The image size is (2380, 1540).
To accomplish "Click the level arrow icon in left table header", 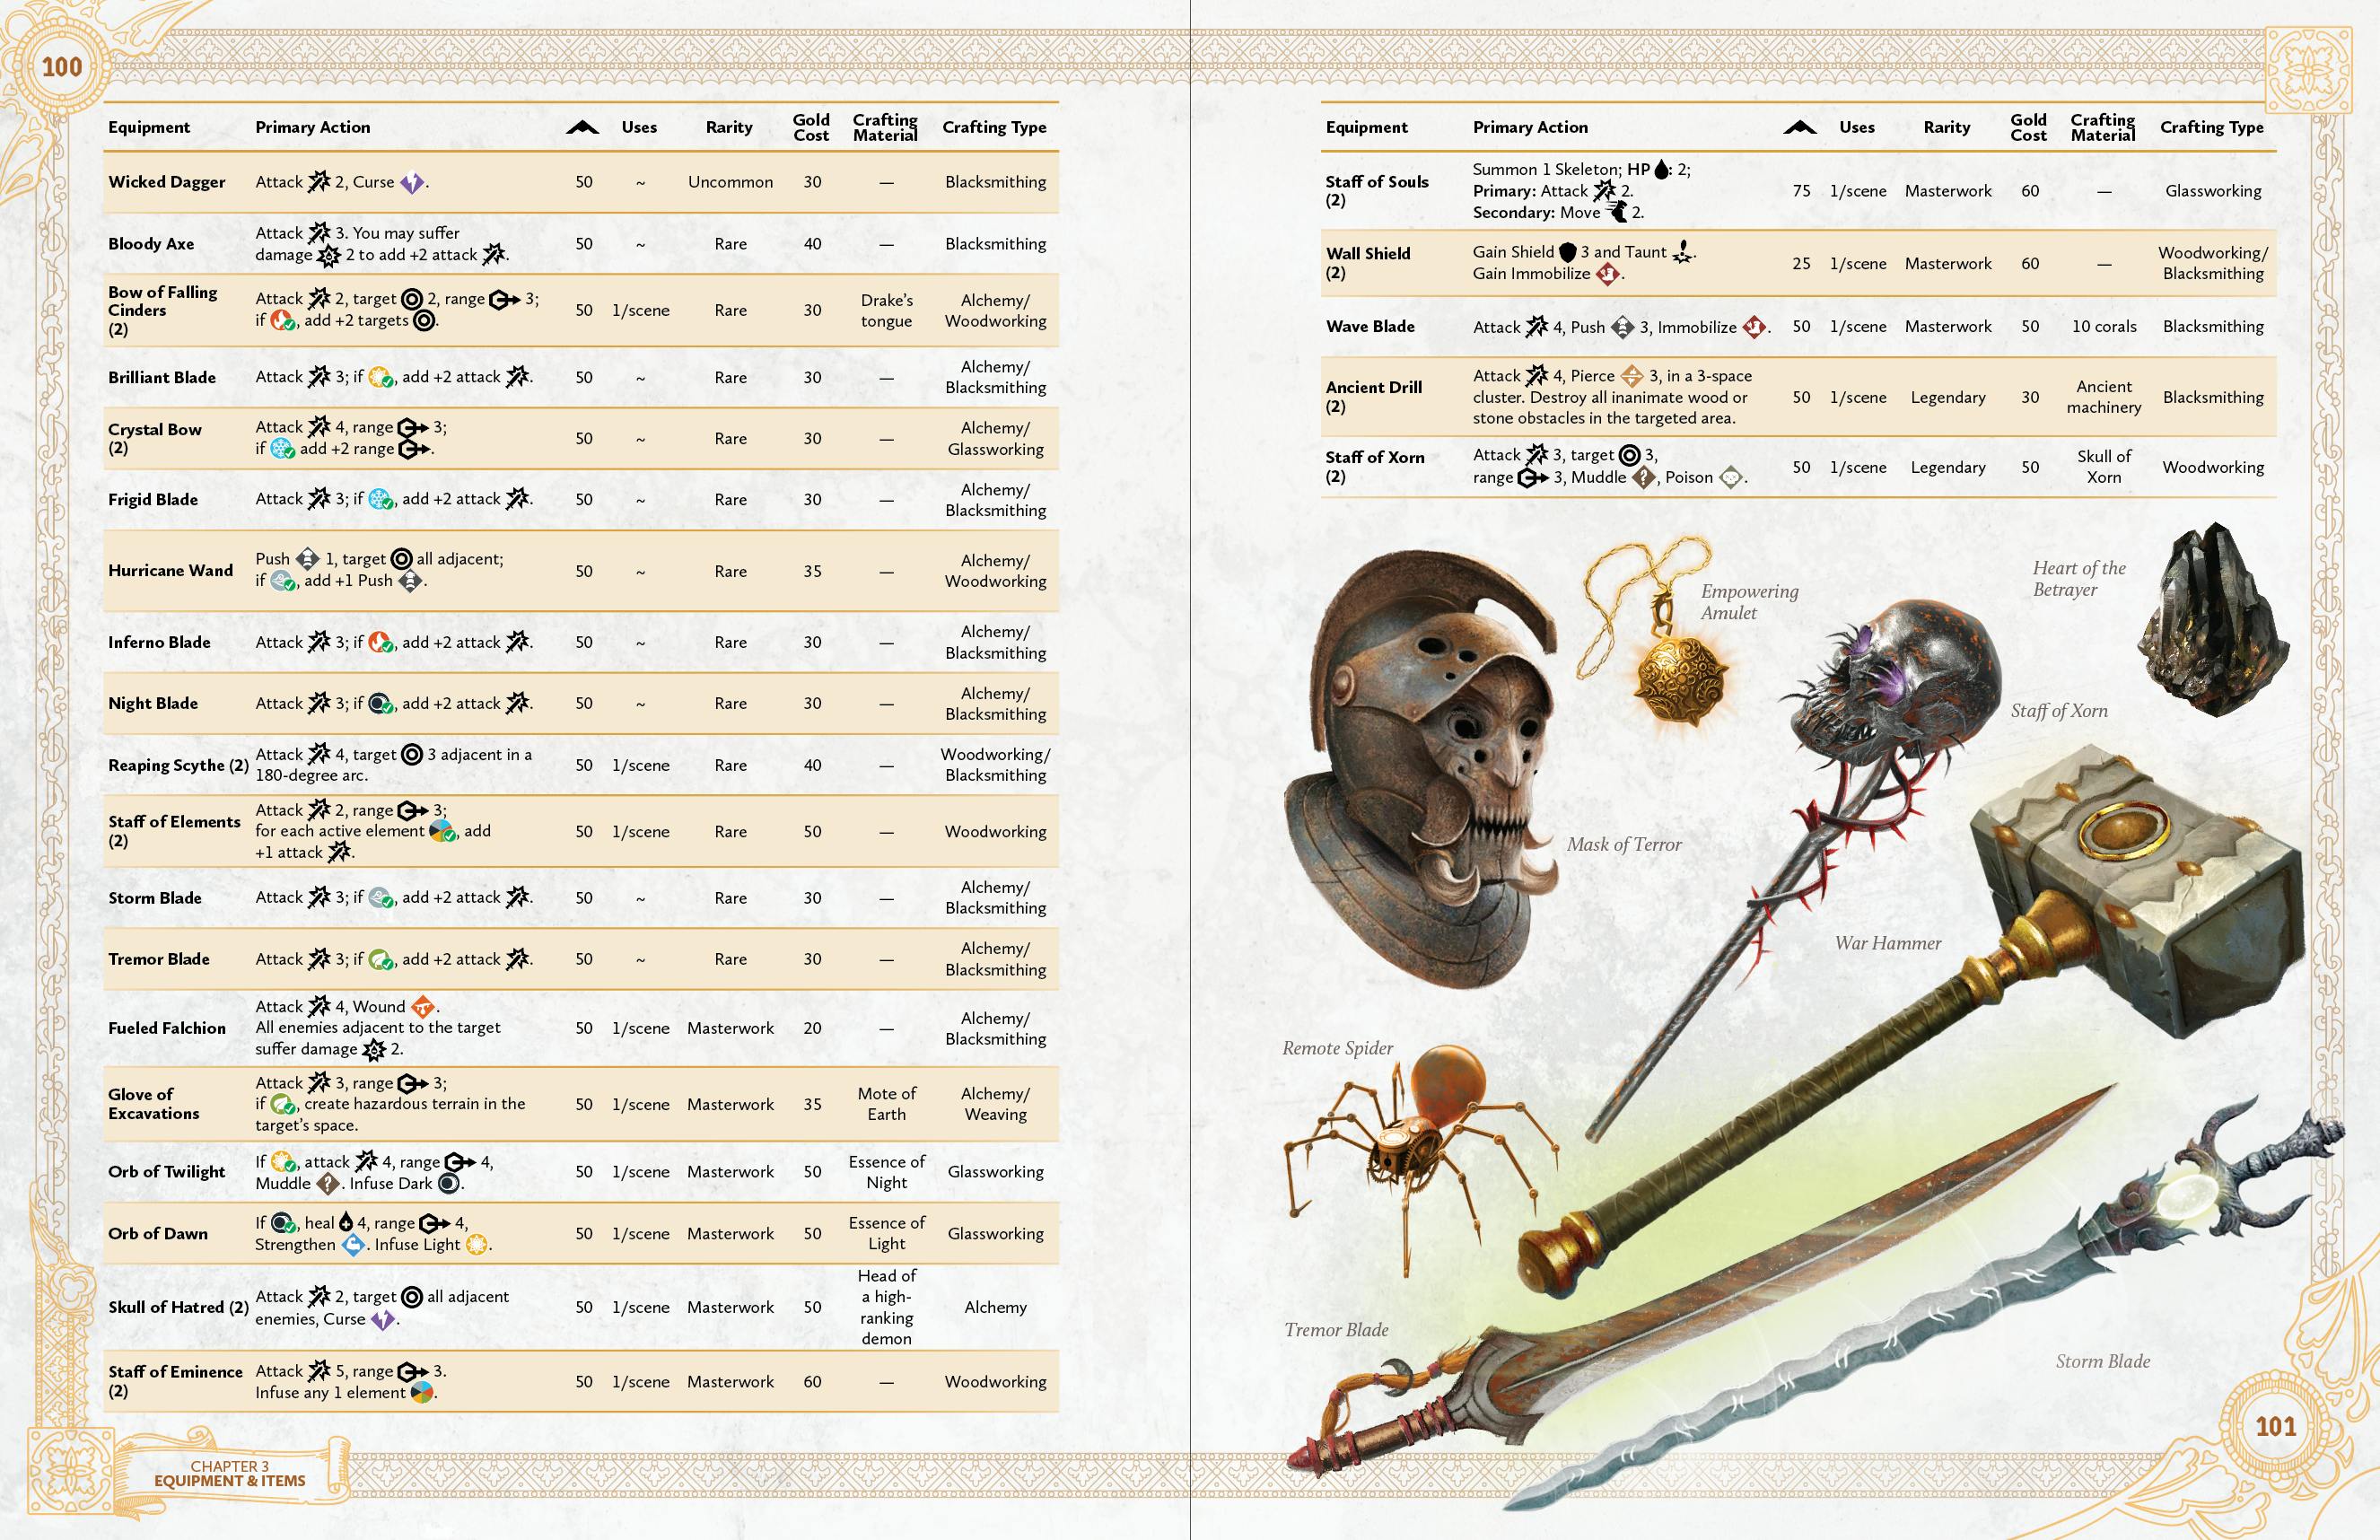I will tap(582, 128).
